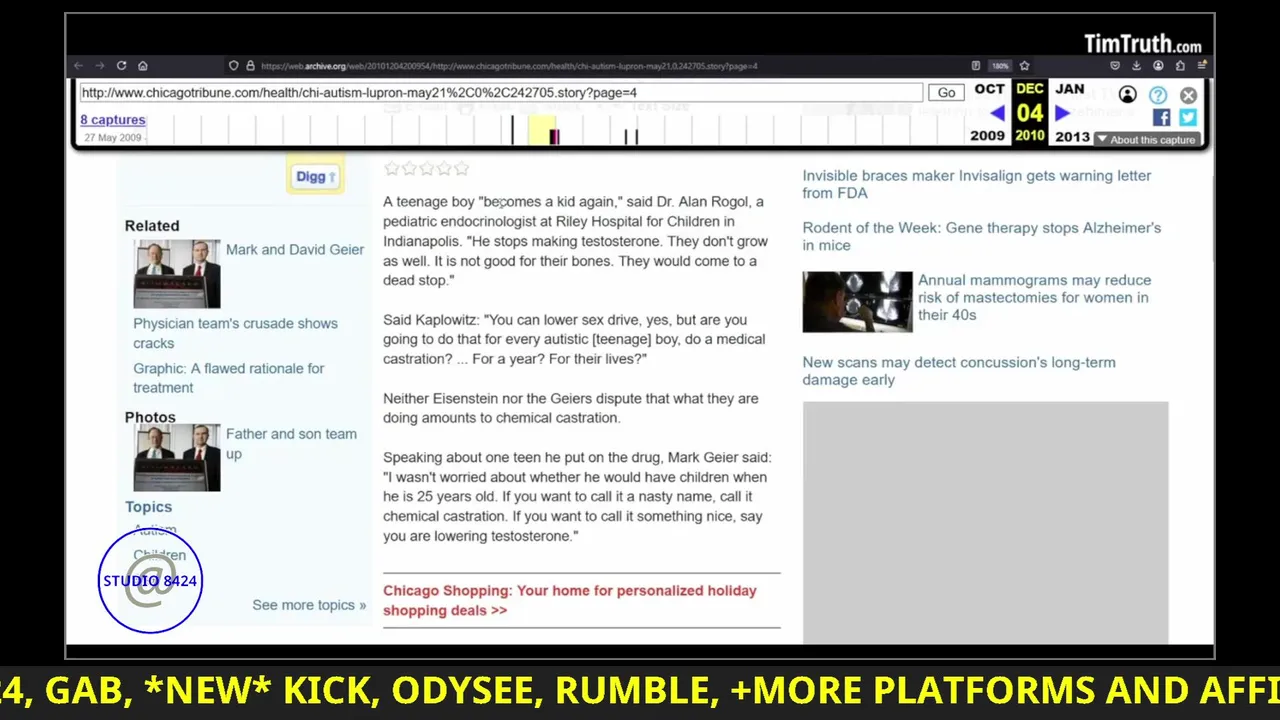Click the Wayback Machine user account icon
This screenshot has height=720, width=1280.
(x=1127, y=95)
